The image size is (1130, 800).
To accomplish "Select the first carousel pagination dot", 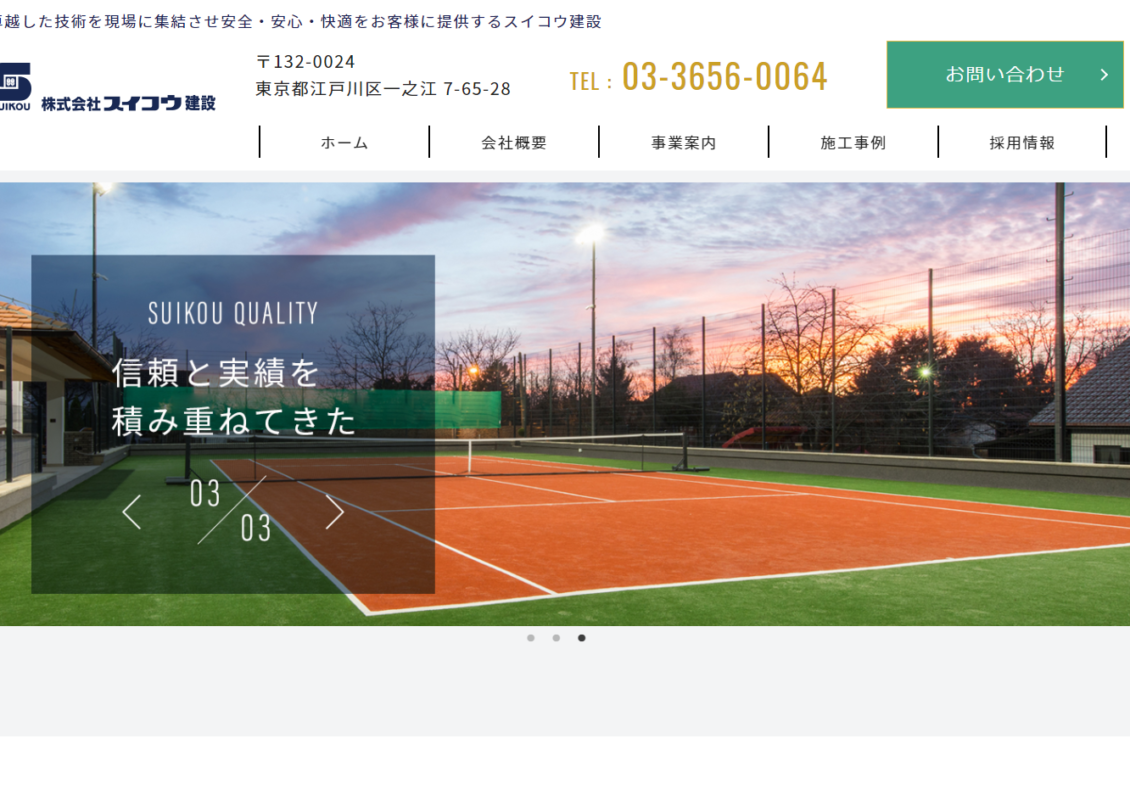I will (x=531, y=638).
